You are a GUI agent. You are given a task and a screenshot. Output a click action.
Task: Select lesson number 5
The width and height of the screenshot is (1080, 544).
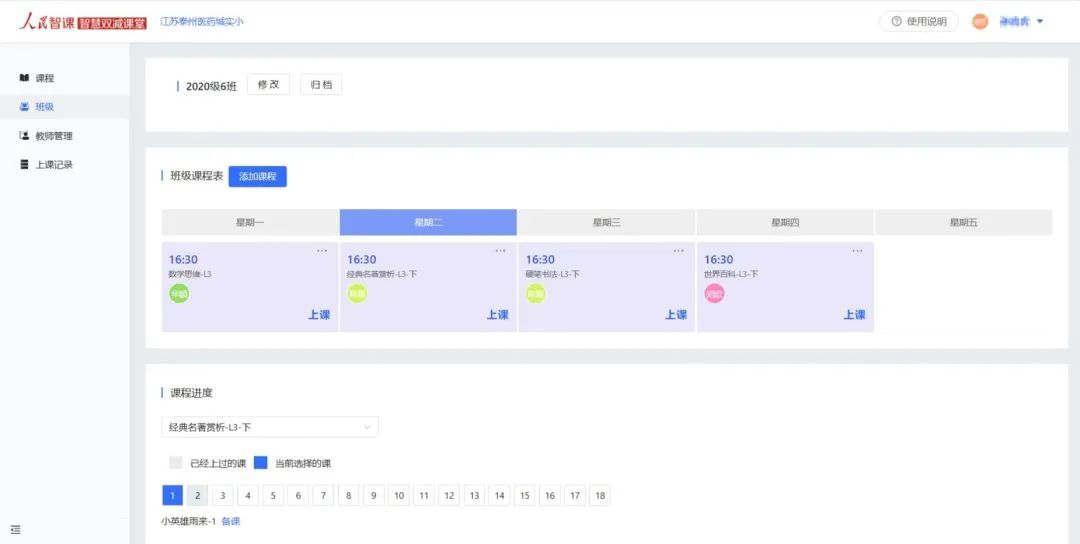coord(273,495)
